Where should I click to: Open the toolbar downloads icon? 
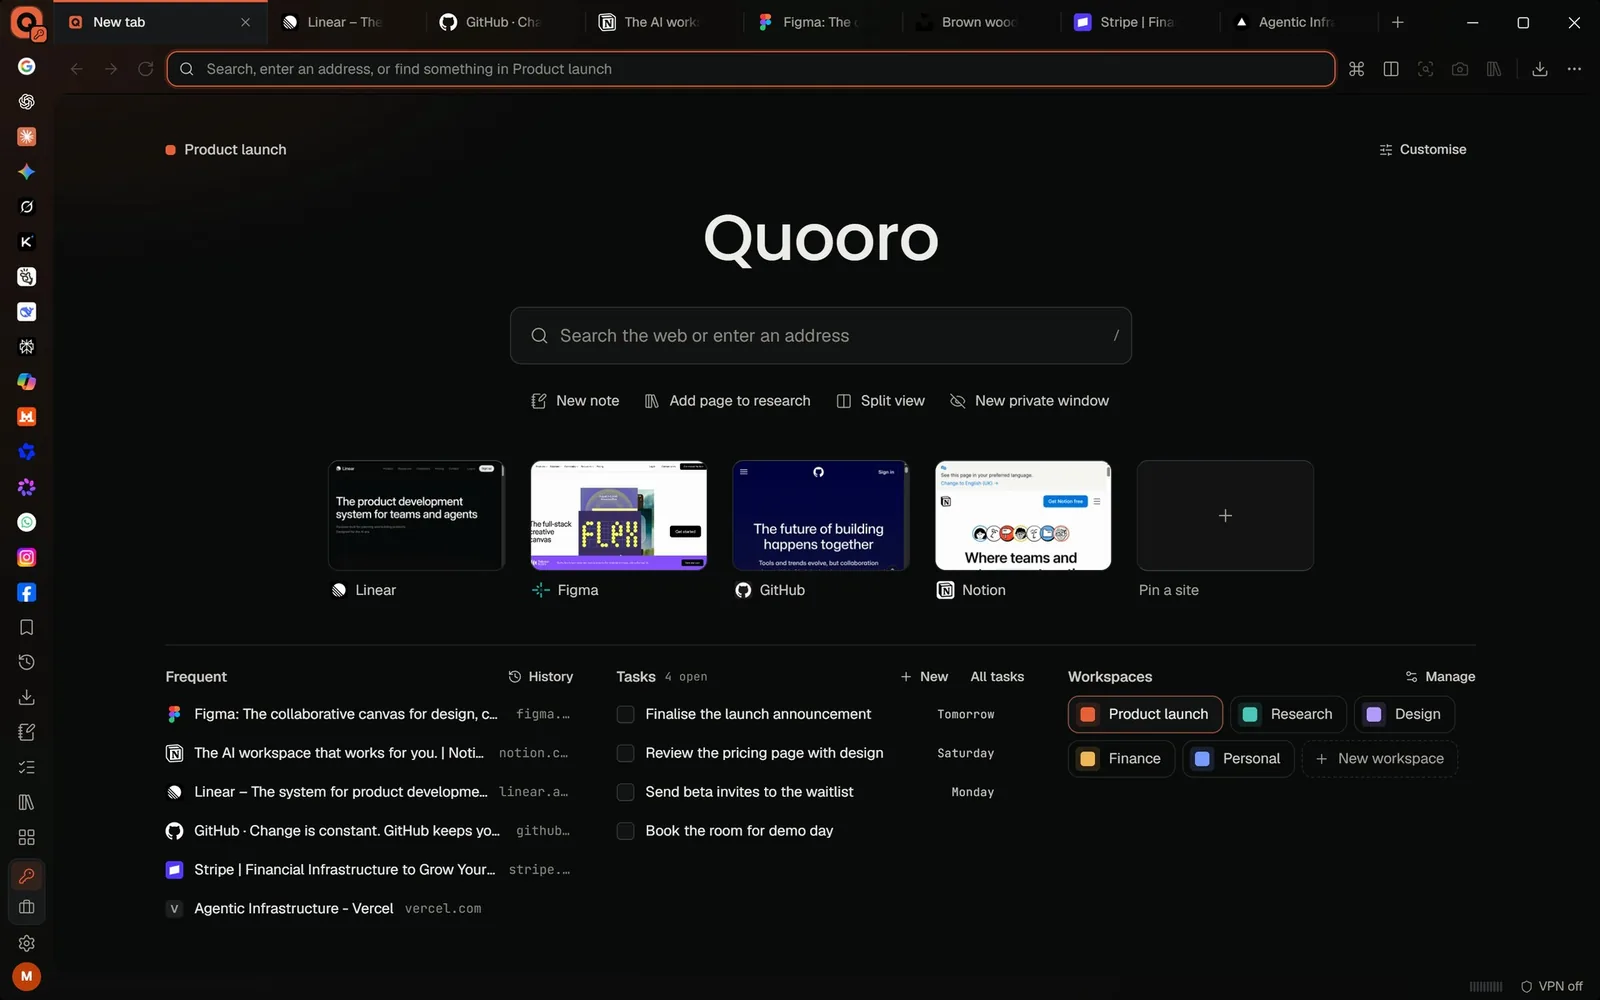click(1540, 69)
